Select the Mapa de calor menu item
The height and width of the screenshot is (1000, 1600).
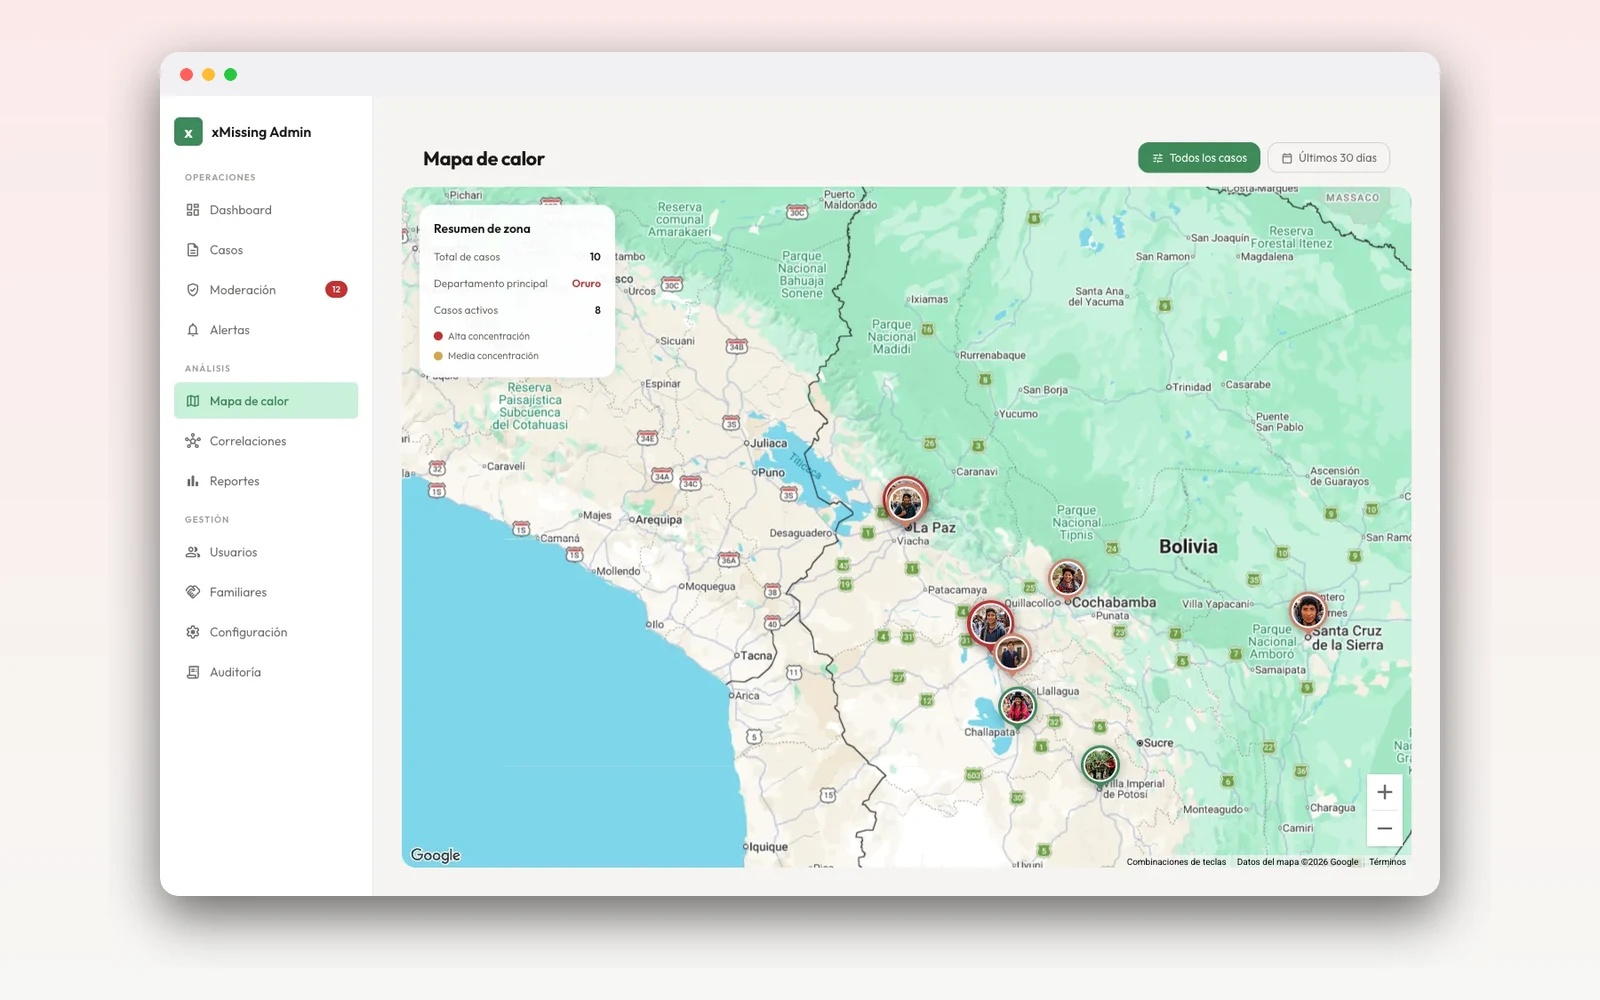click(266, 401)
